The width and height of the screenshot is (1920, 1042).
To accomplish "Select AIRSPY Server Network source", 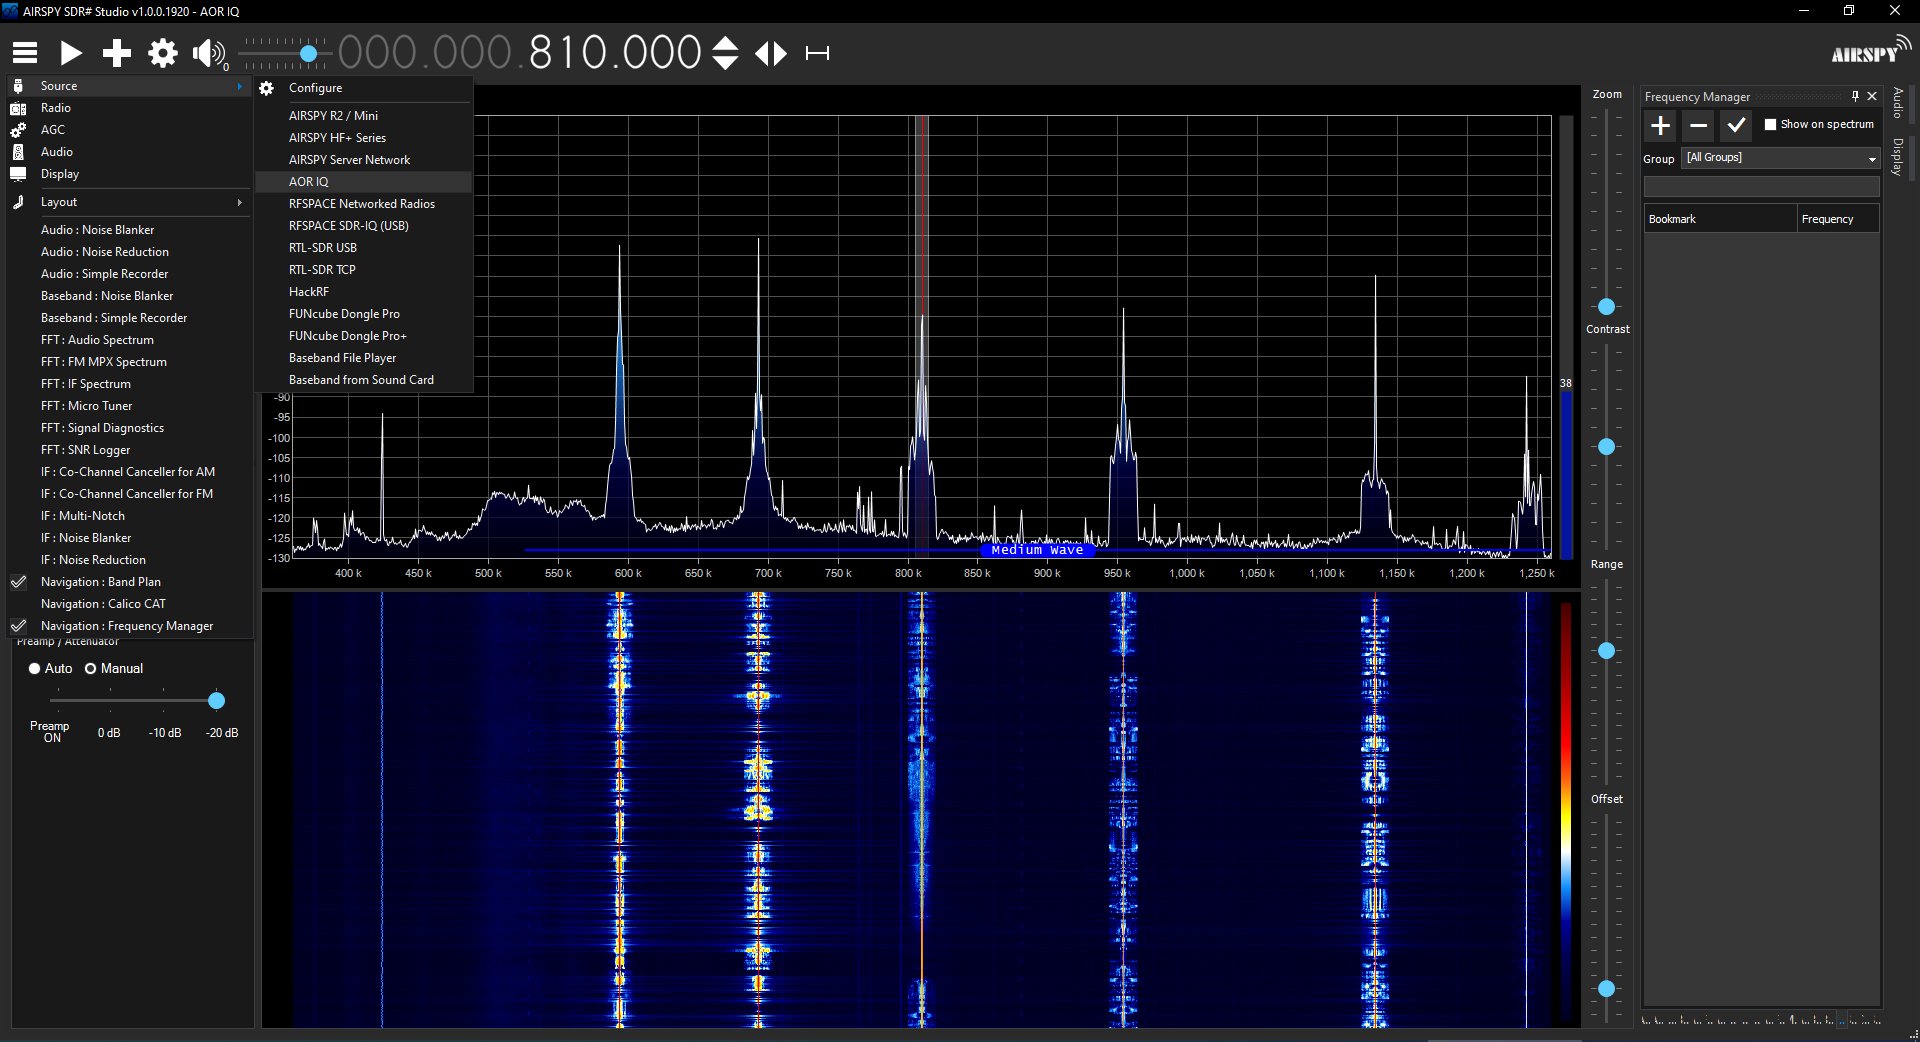I will [363, 160].
